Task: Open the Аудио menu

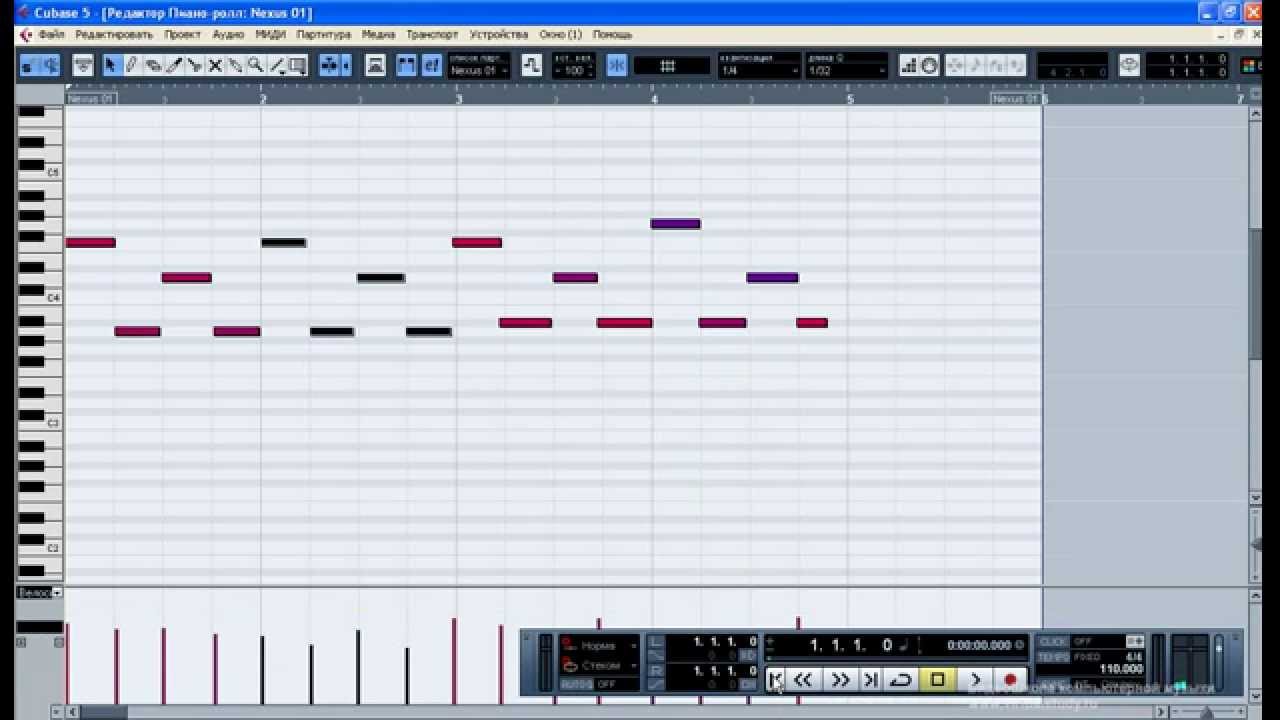Action: click(228, 34)
